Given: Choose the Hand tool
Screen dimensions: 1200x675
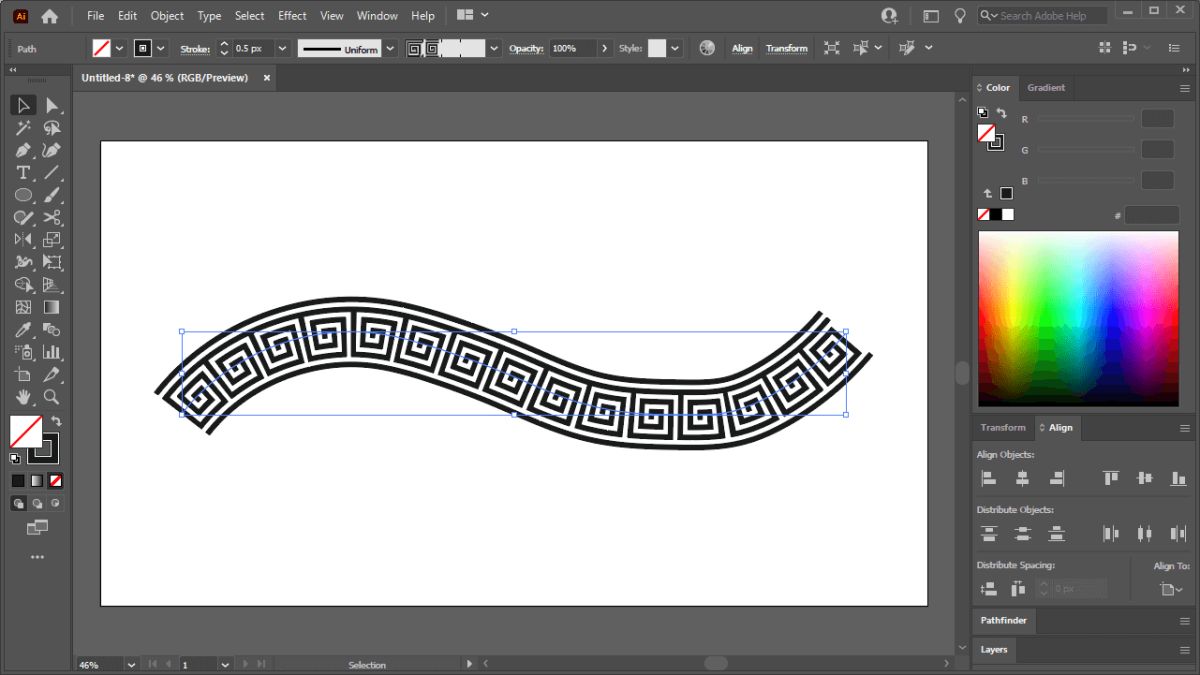Looking at the screenshot, I should [x=23, y=397].
